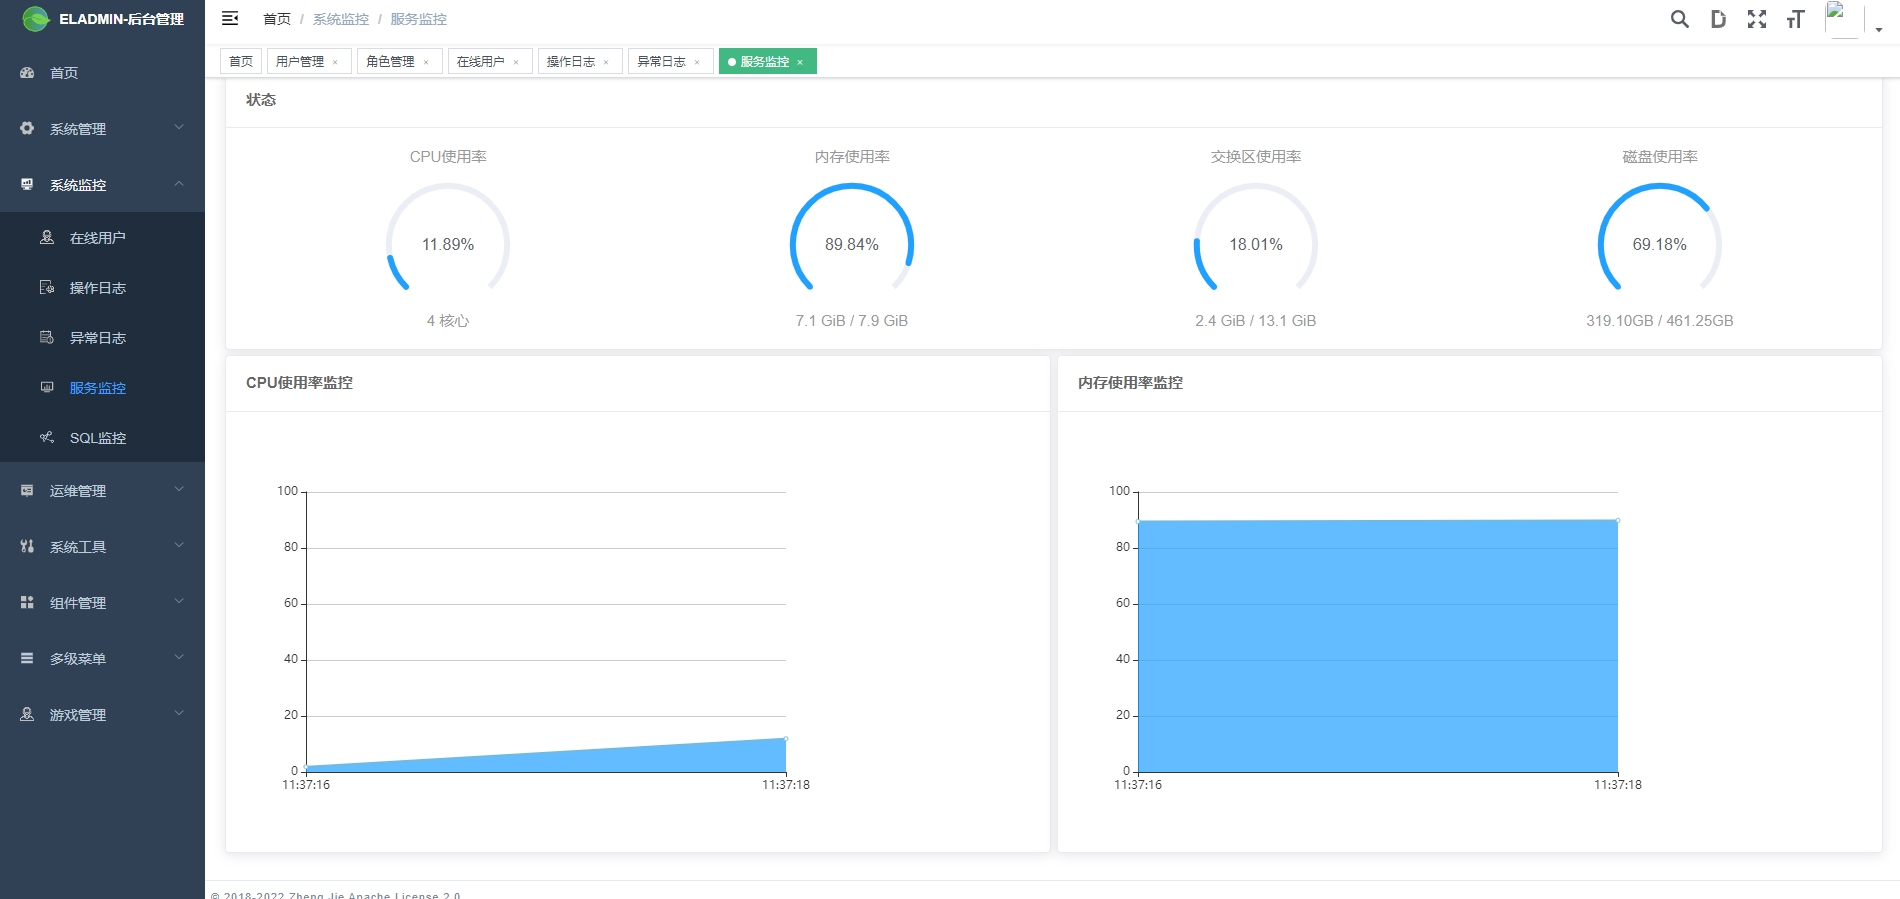Screen dimensions: 1900x899
Task: Close the 在线用户 tab
Action: coord(516,62)
